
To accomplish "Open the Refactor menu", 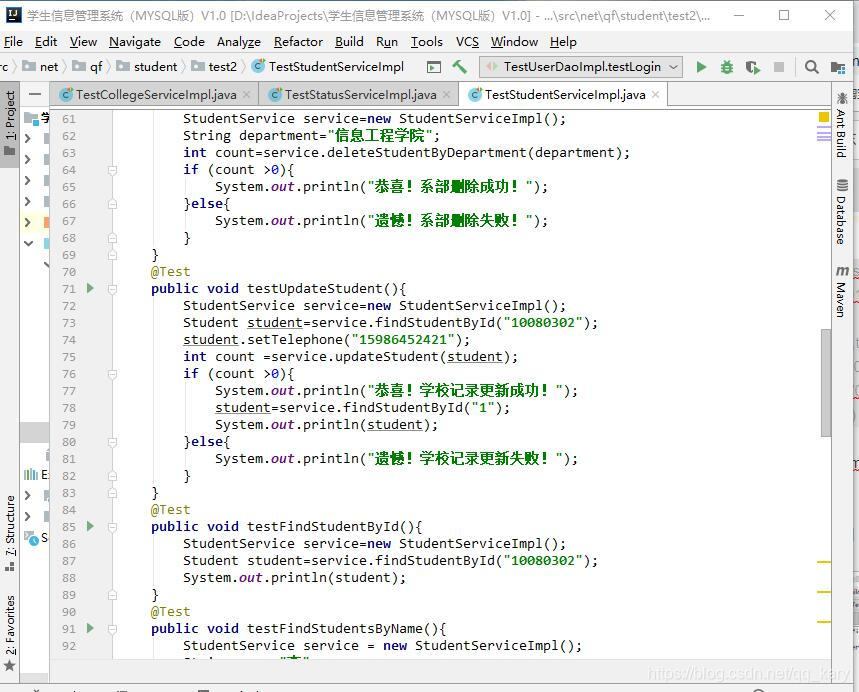I will [299, 42].
